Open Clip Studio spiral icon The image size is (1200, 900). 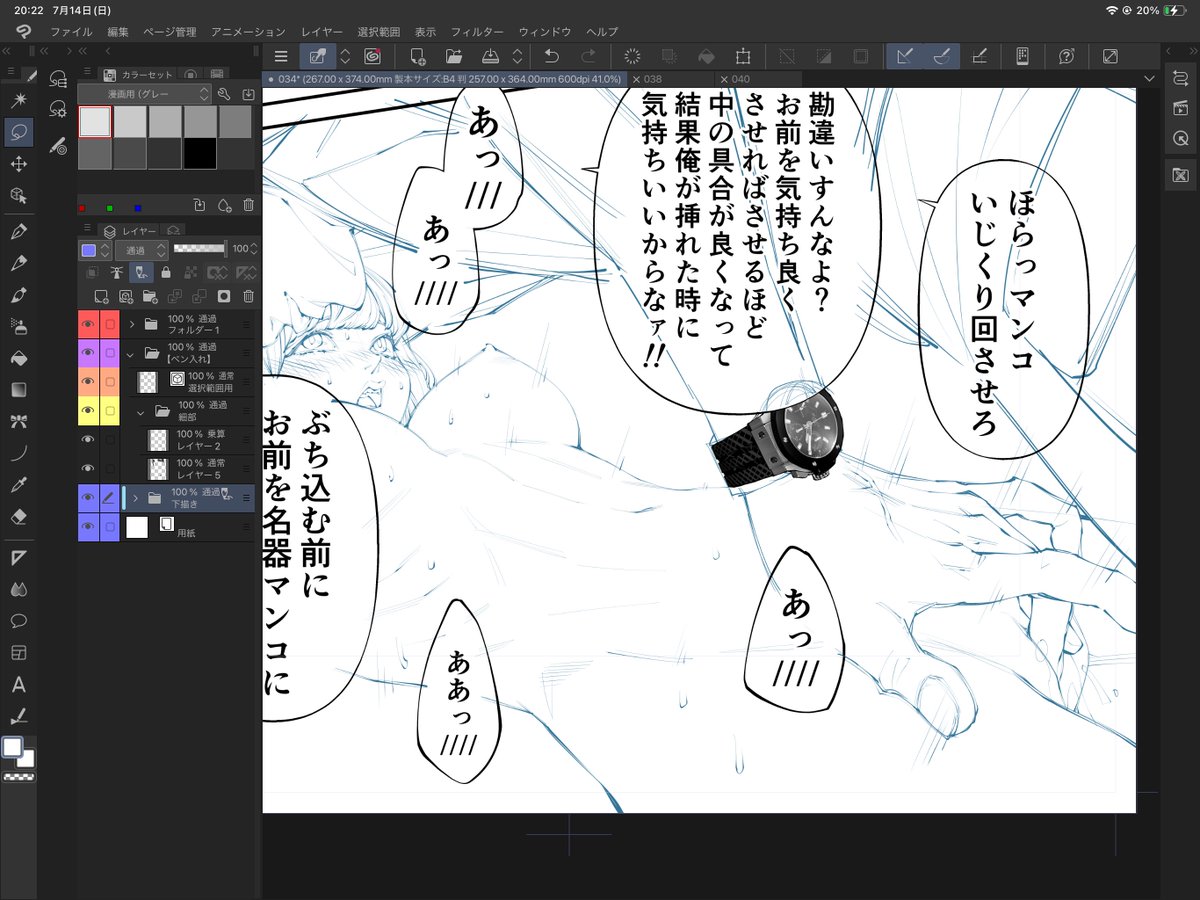tap(373, 56)
